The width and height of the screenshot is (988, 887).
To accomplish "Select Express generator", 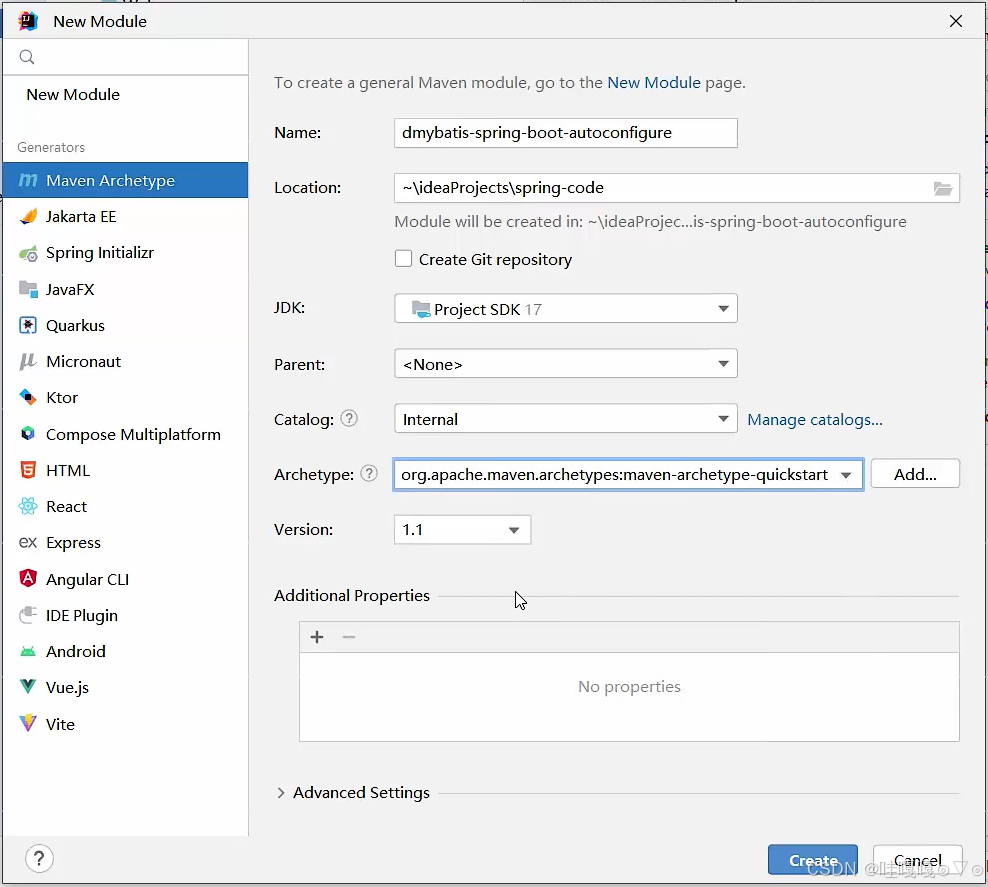I will tap(125, 542).
